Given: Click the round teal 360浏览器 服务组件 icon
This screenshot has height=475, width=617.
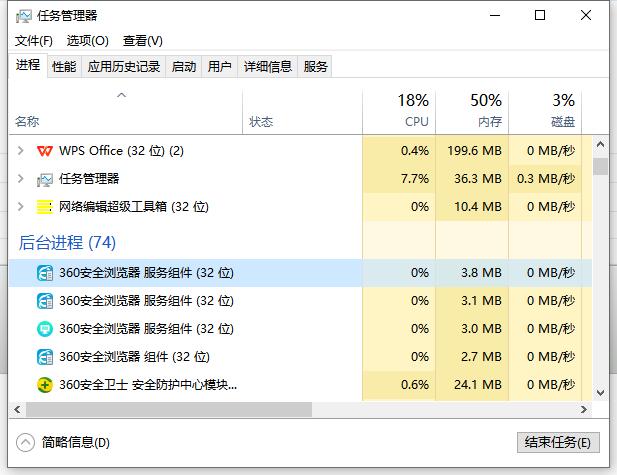Looking at the screenshot, I should (x=44, y=329).
